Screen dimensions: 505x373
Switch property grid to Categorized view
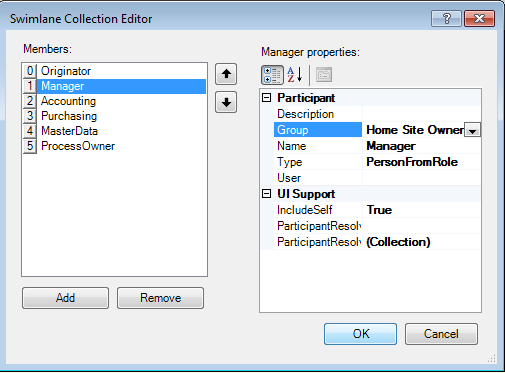(272, 75)
